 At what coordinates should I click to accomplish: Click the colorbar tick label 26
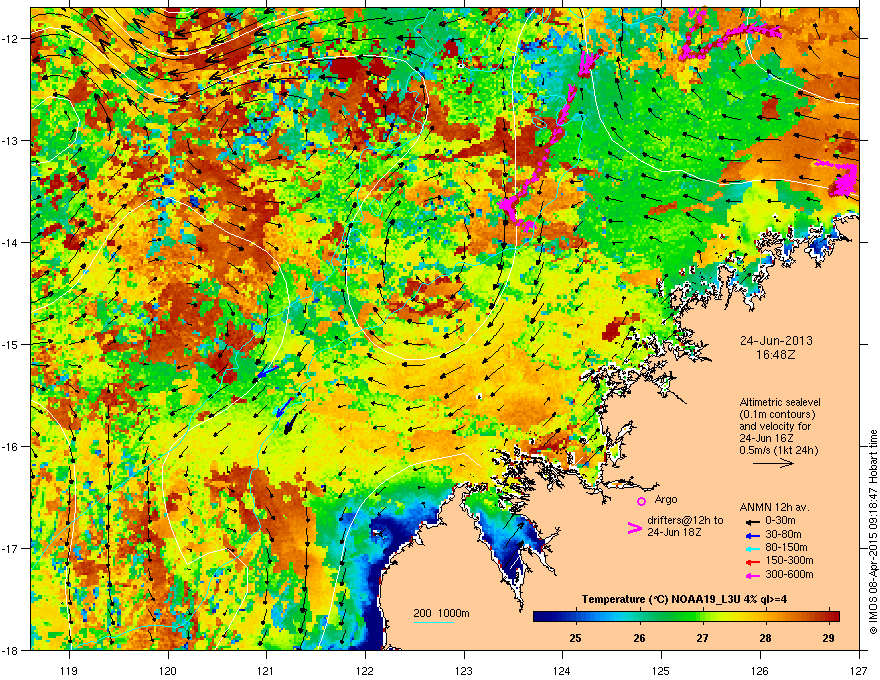click(639, 638)
